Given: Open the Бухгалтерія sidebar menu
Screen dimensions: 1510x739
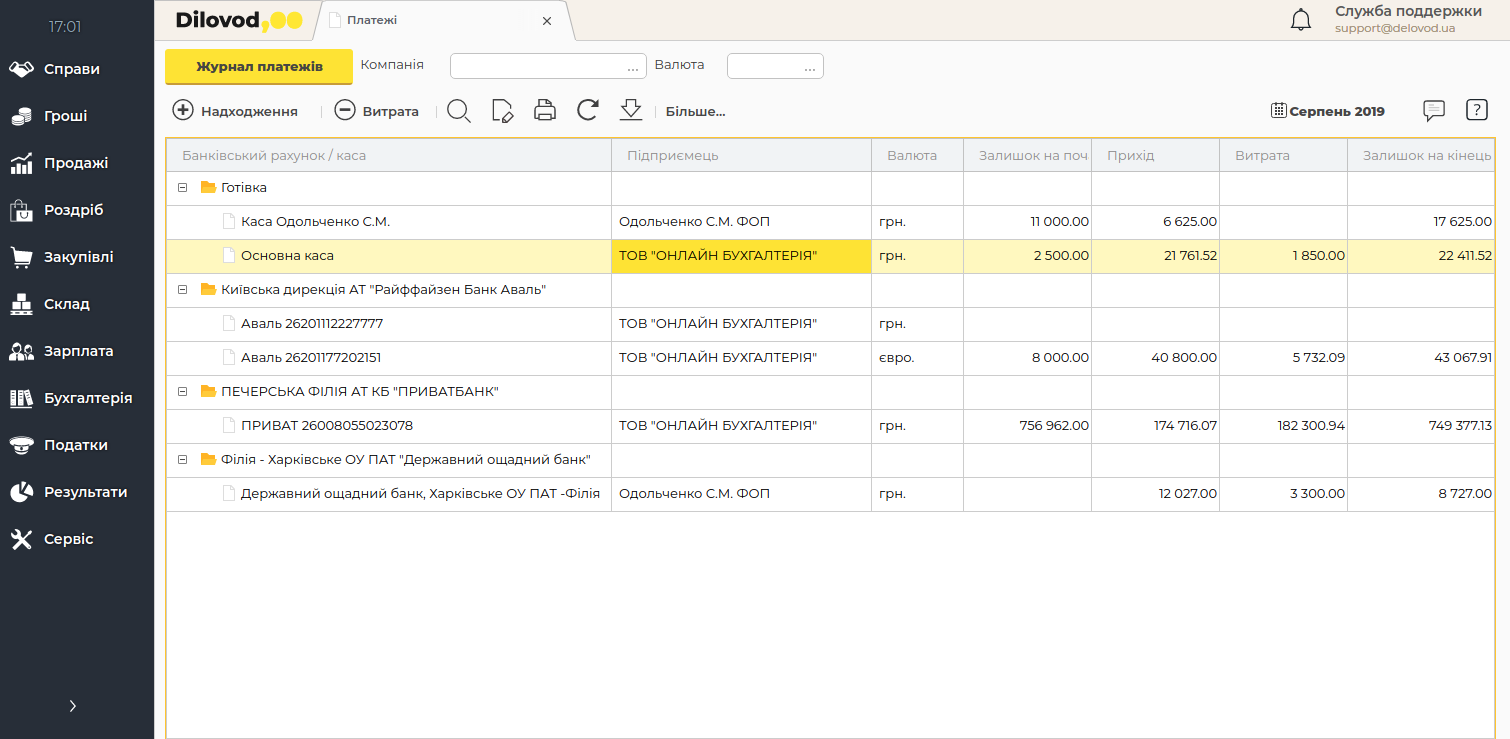Looking at the screenshot, I should [87, 398].
